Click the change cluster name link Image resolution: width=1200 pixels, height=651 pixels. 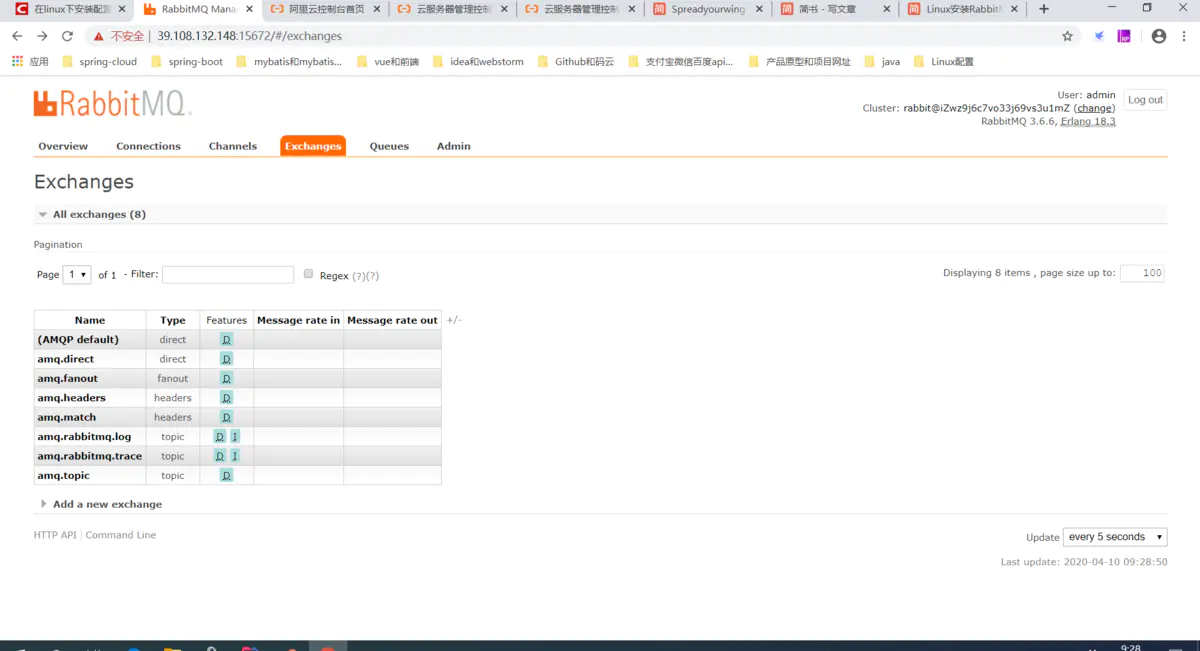click(x=1094, y=108)
